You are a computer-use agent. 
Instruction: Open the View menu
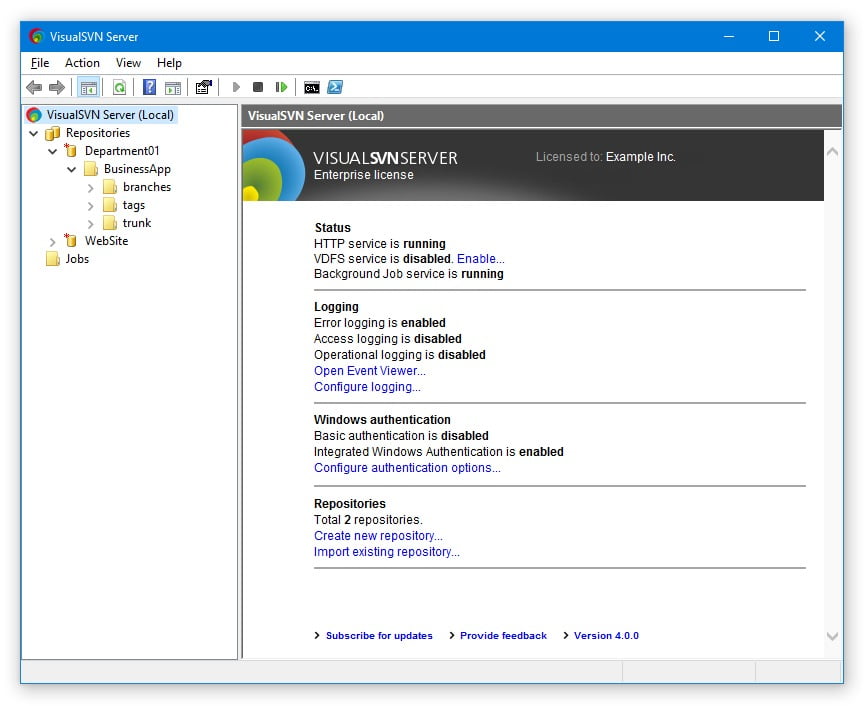(x=128, y=63)
